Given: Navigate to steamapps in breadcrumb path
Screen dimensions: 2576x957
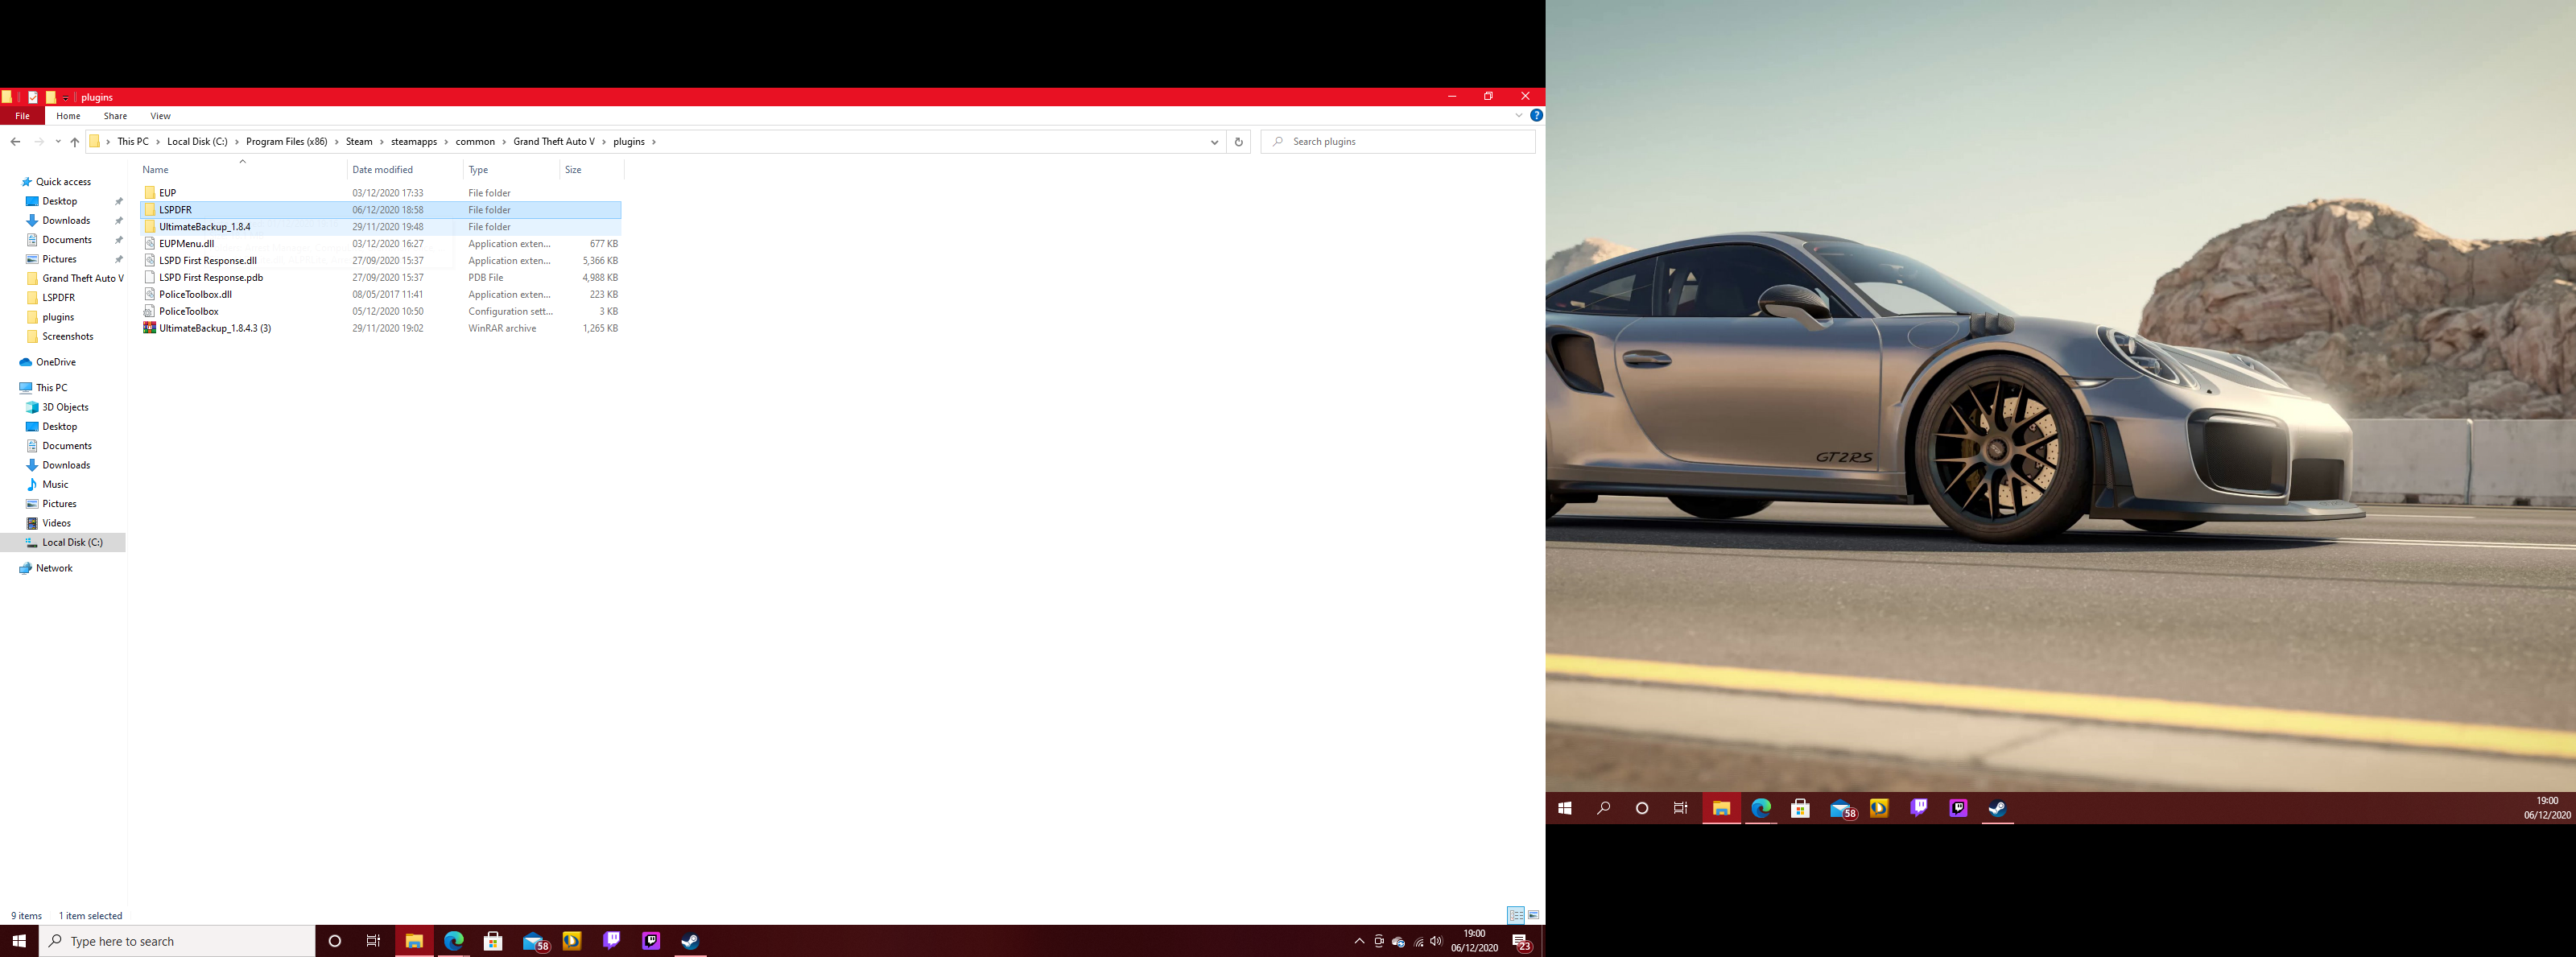Looking at the screenshot, I should (x=413, y=142).
